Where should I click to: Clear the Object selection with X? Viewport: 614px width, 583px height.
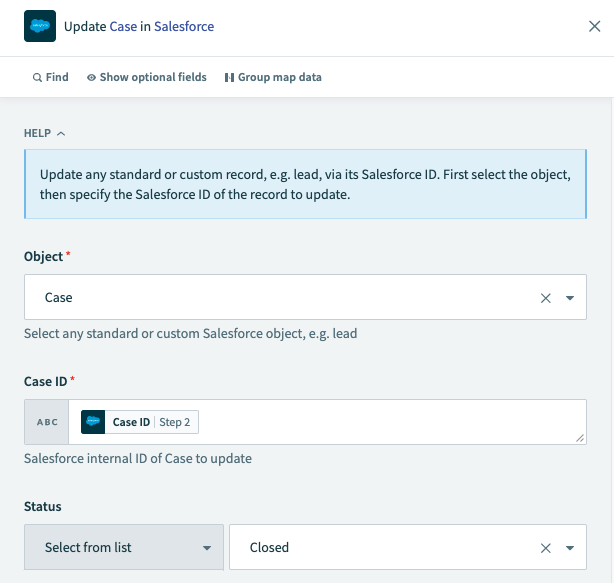click(546, 298)
